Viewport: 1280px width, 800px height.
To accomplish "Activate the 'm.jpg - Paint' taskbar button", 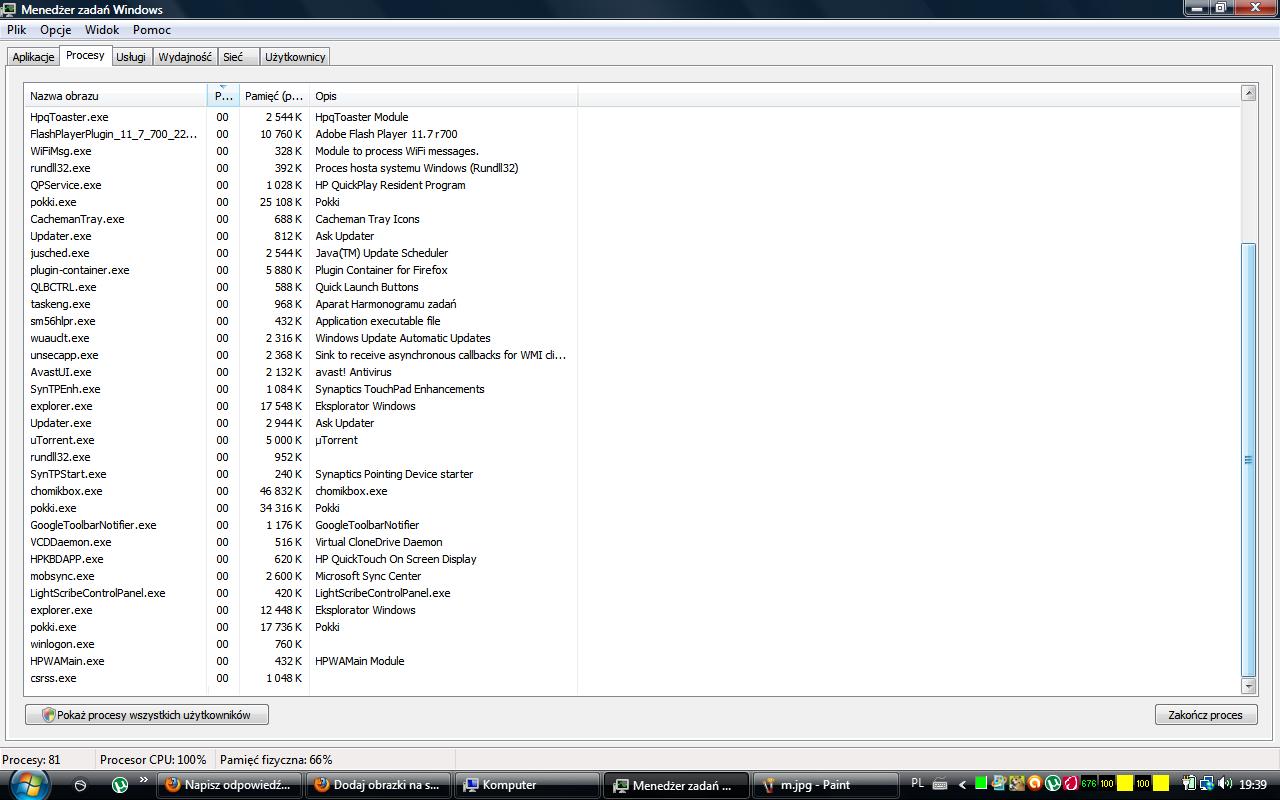I will 824,785.
